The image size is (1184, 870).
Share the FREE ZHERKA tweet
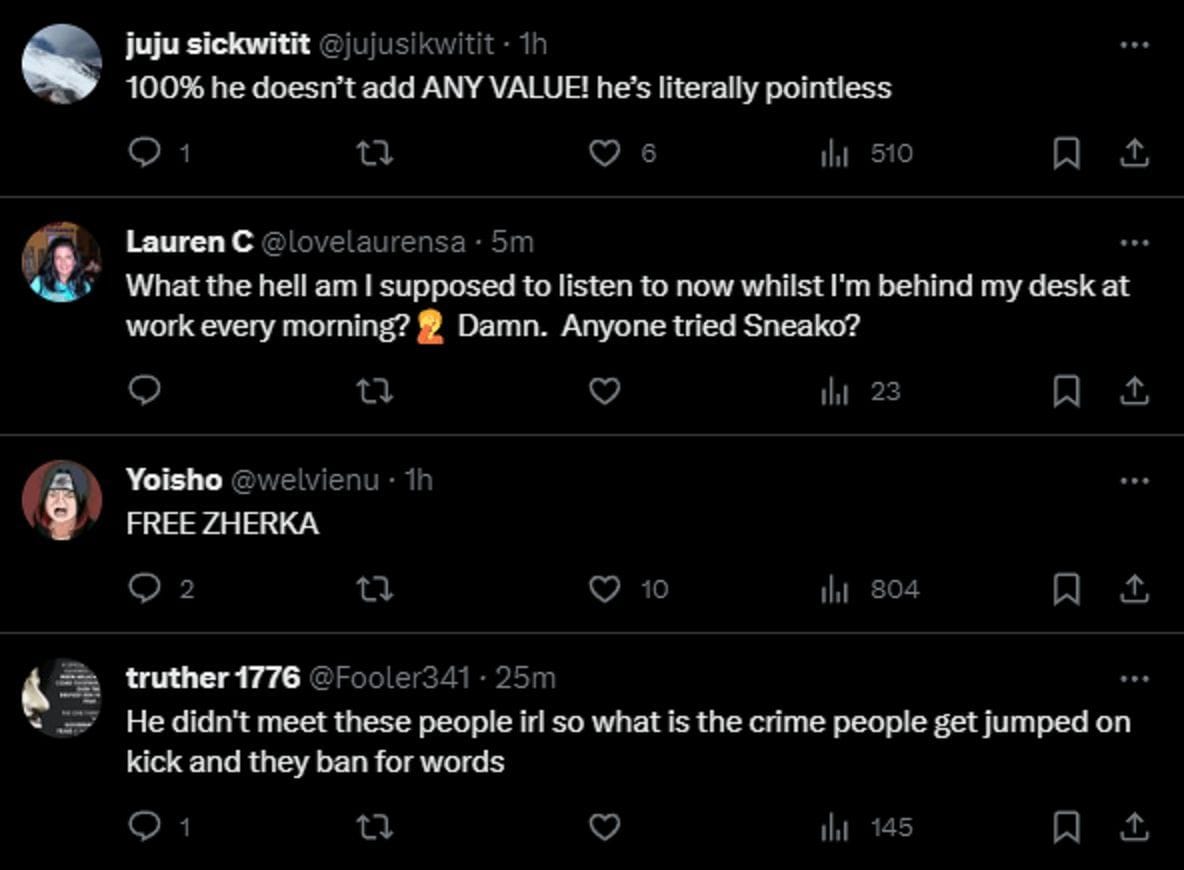[x=1135, y=590]
